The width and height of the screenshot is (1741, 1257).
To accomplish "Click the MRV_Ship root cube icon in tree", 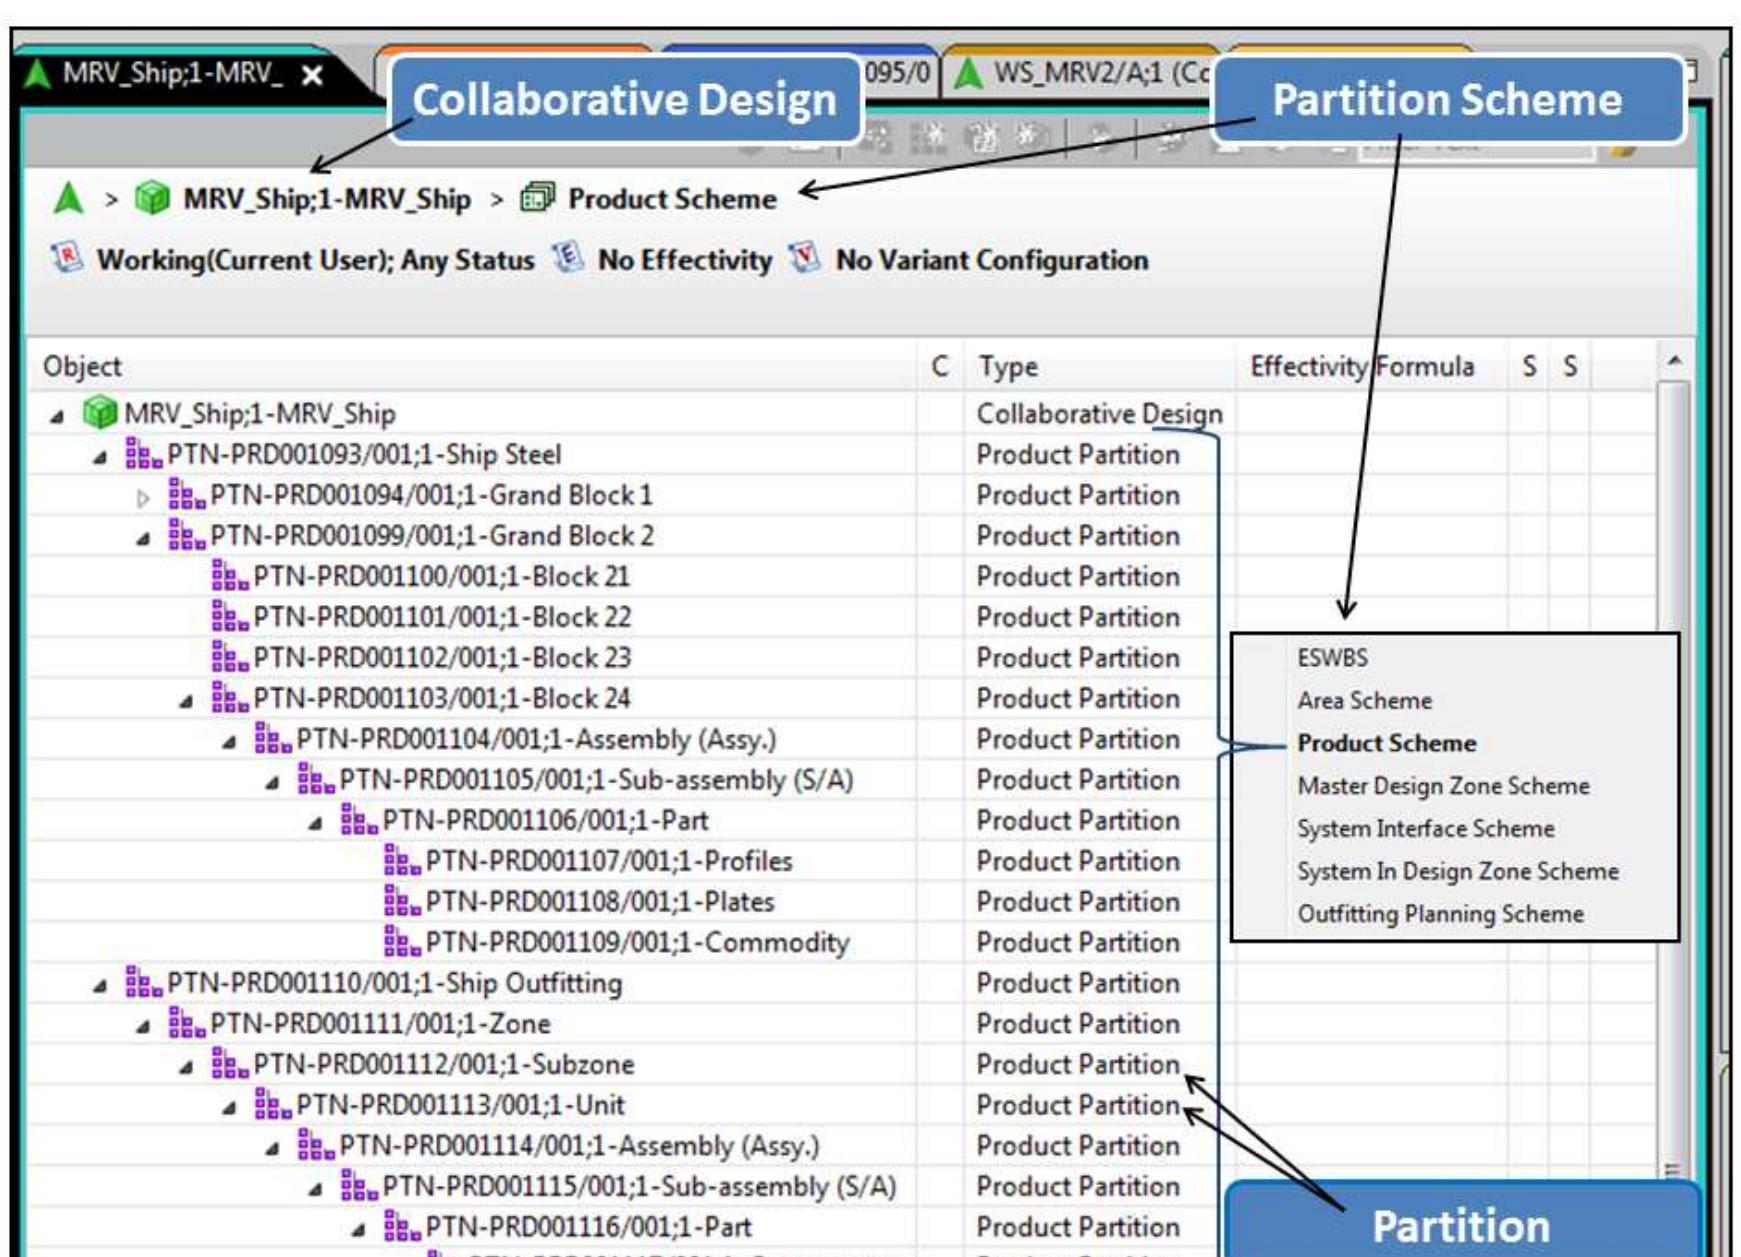I will [x=99, y=413].
